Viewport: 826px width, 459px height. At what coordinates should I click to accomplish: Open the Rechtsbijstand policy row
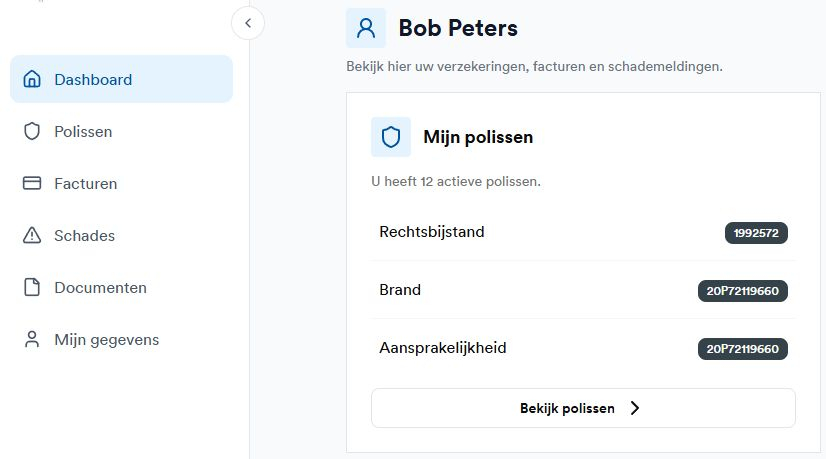click(432, 232)
